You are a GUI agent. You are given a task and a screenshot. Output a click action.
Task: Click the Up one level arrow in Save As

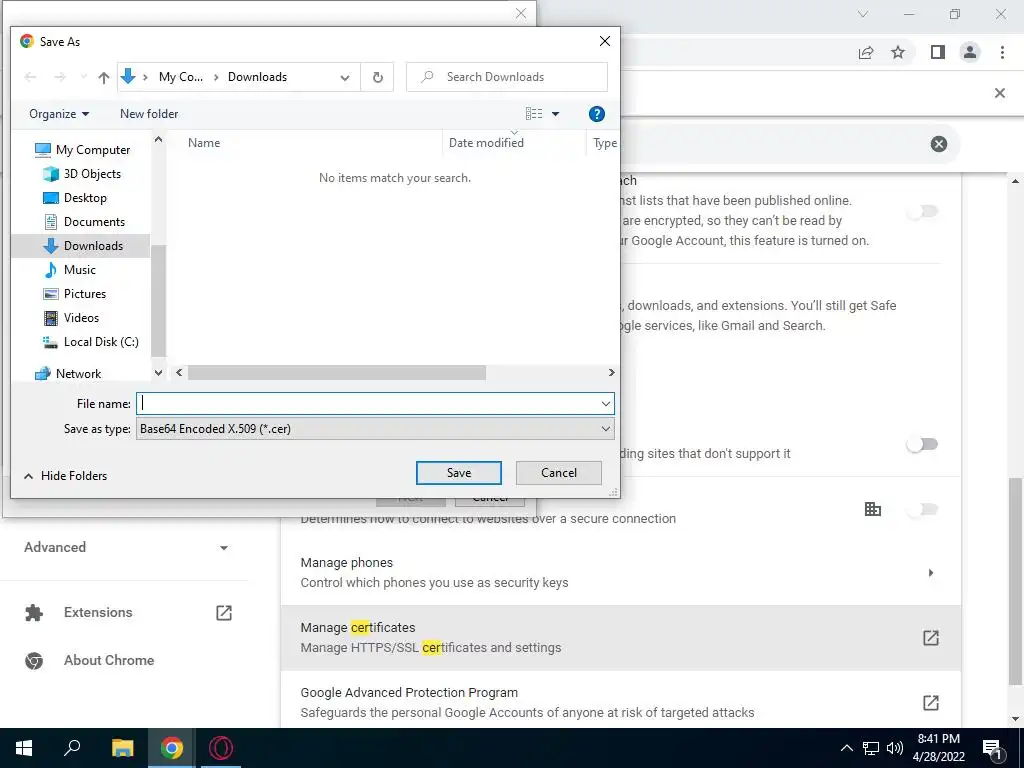pyautogui.click(x=103, y=78)
